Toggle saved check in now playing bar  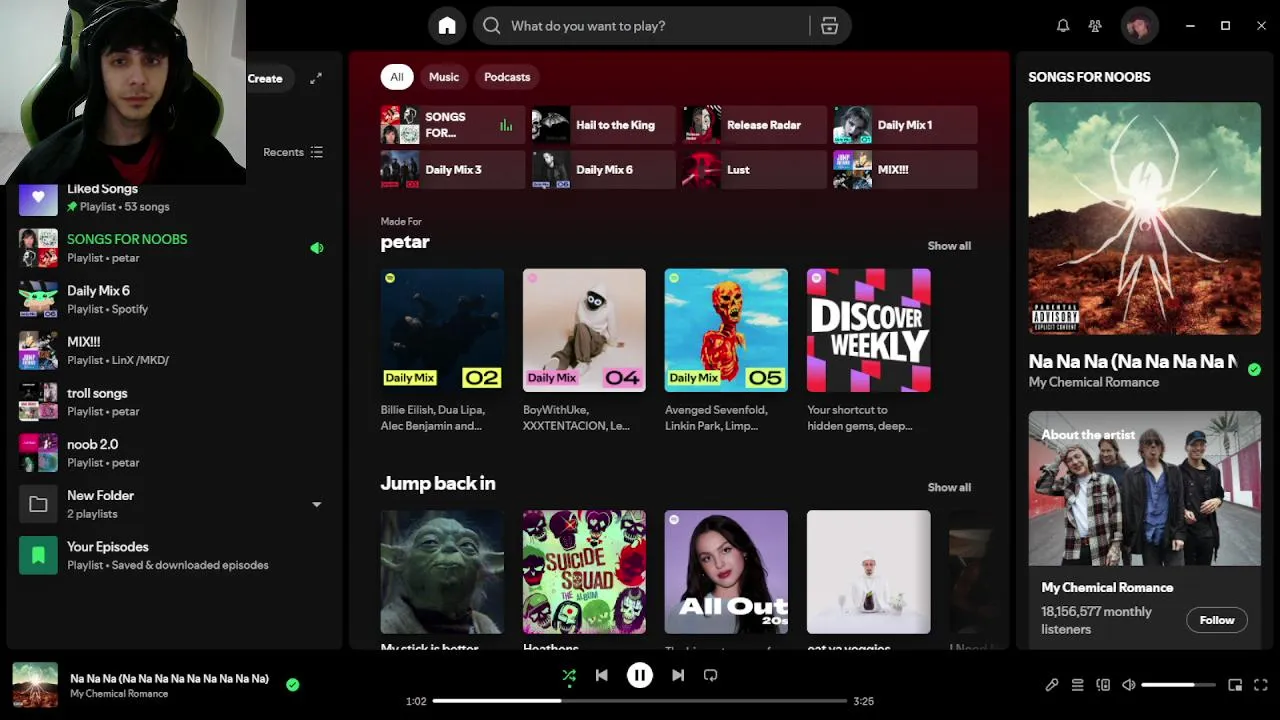[x=293, y=685]
